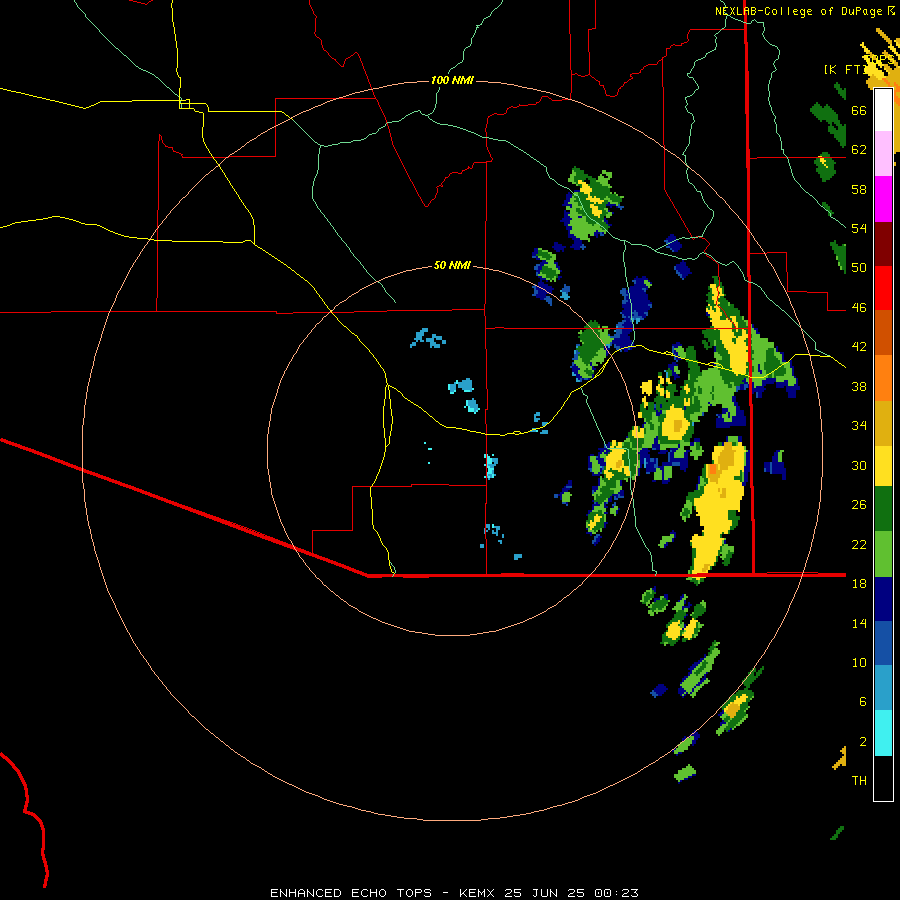This screenshot has width=900, height=900.
Task: Click the "66" scale value
Action: click(859, 110)
